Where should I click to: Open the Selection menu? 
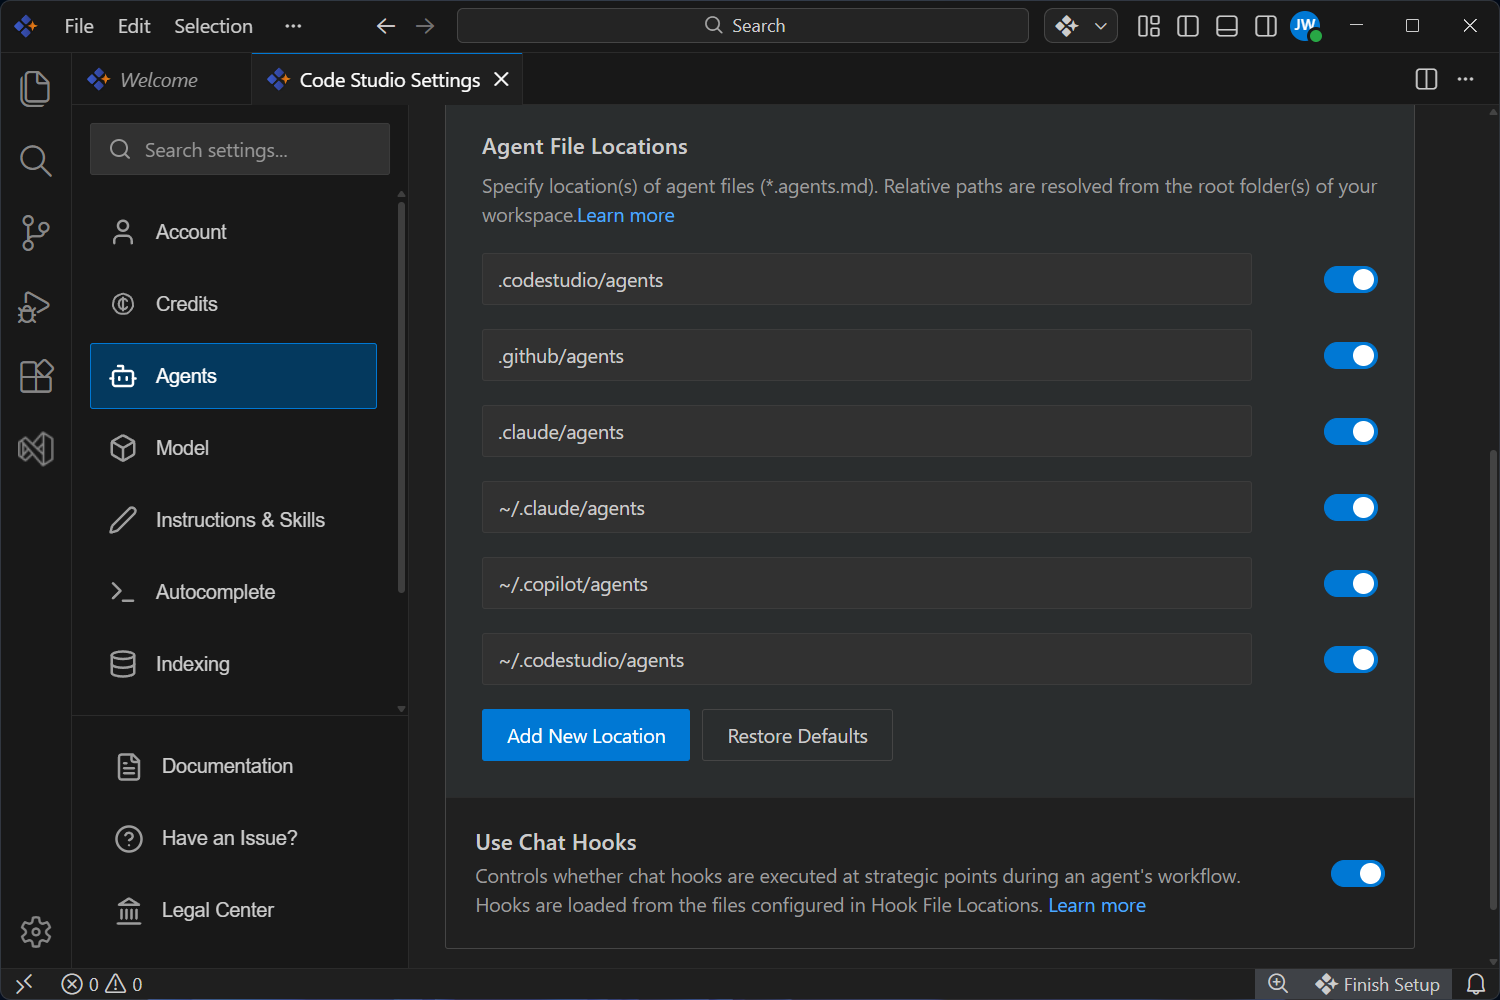coord(213,26)
